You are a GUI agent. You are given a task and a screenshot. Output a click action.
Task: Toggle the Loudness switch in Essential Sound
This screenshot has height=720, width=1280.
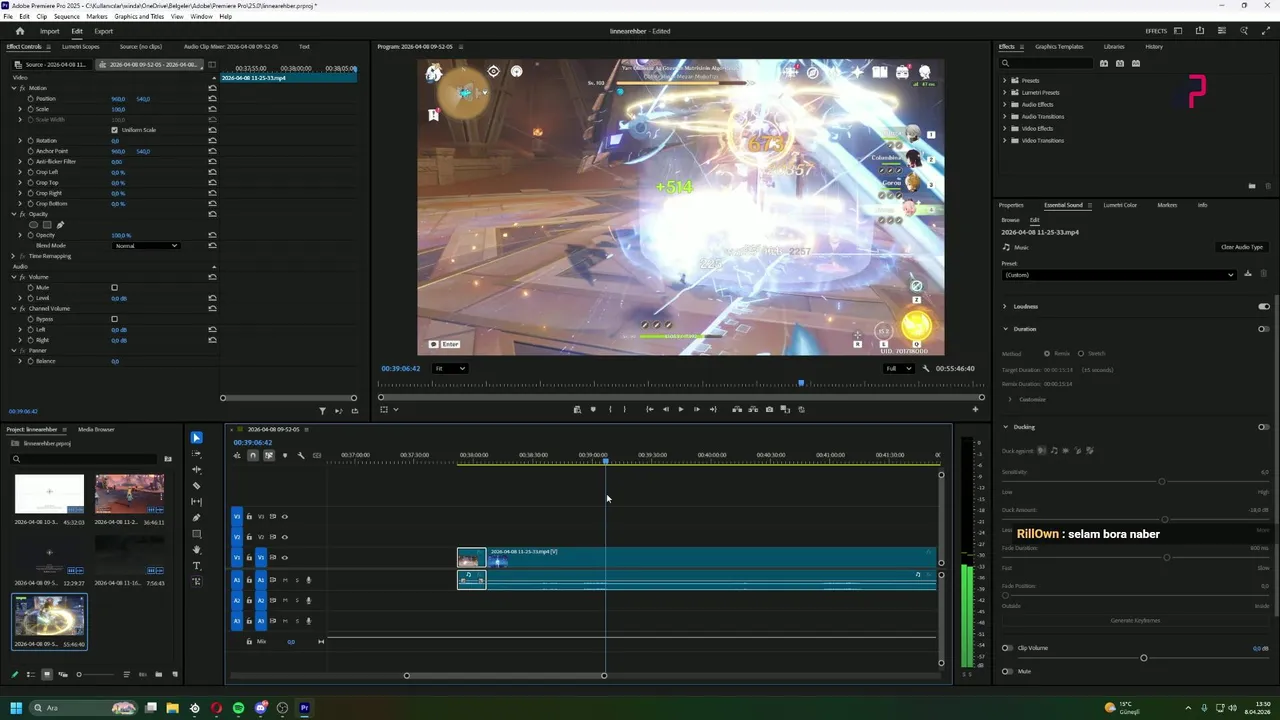point(1264,306)
